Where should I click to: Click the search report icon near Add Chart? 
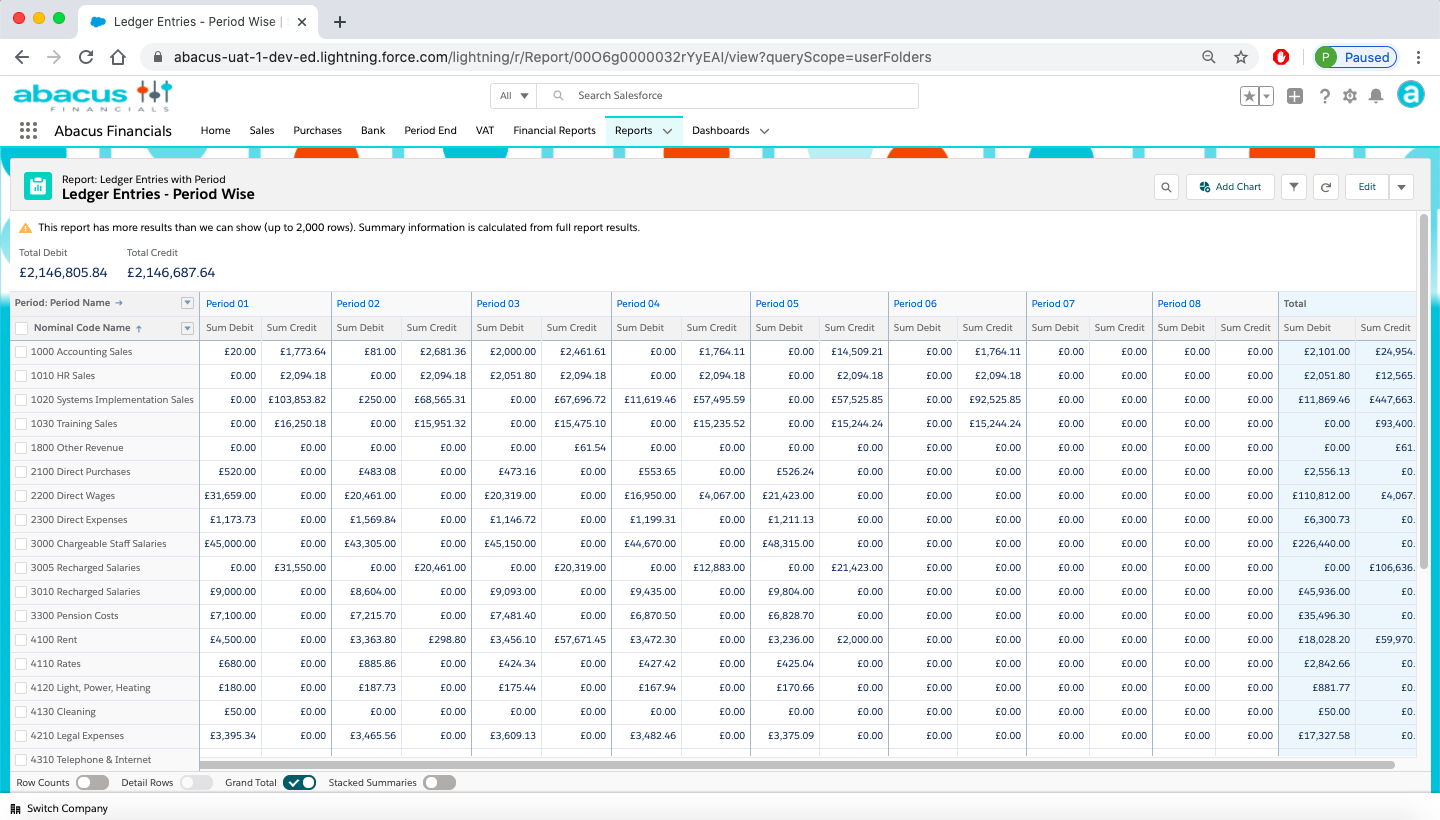(x=1166, y=186)
